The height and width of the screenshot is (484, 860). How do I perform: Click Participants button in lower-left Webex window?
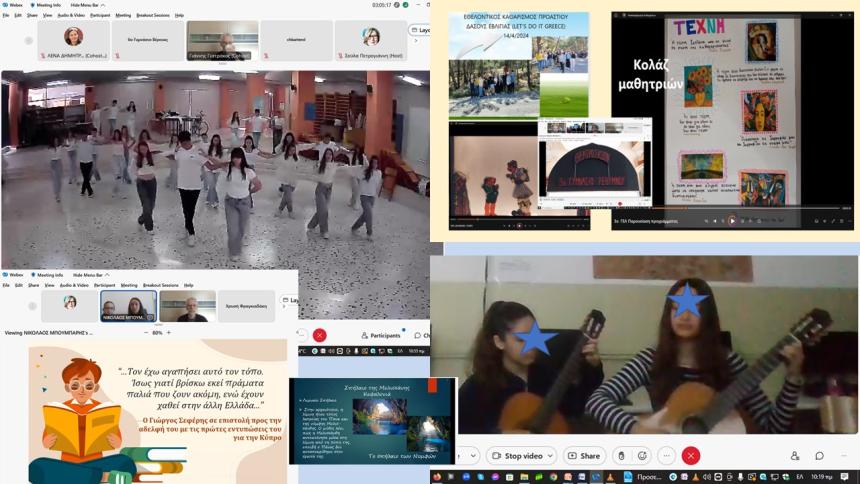point(380,336)
